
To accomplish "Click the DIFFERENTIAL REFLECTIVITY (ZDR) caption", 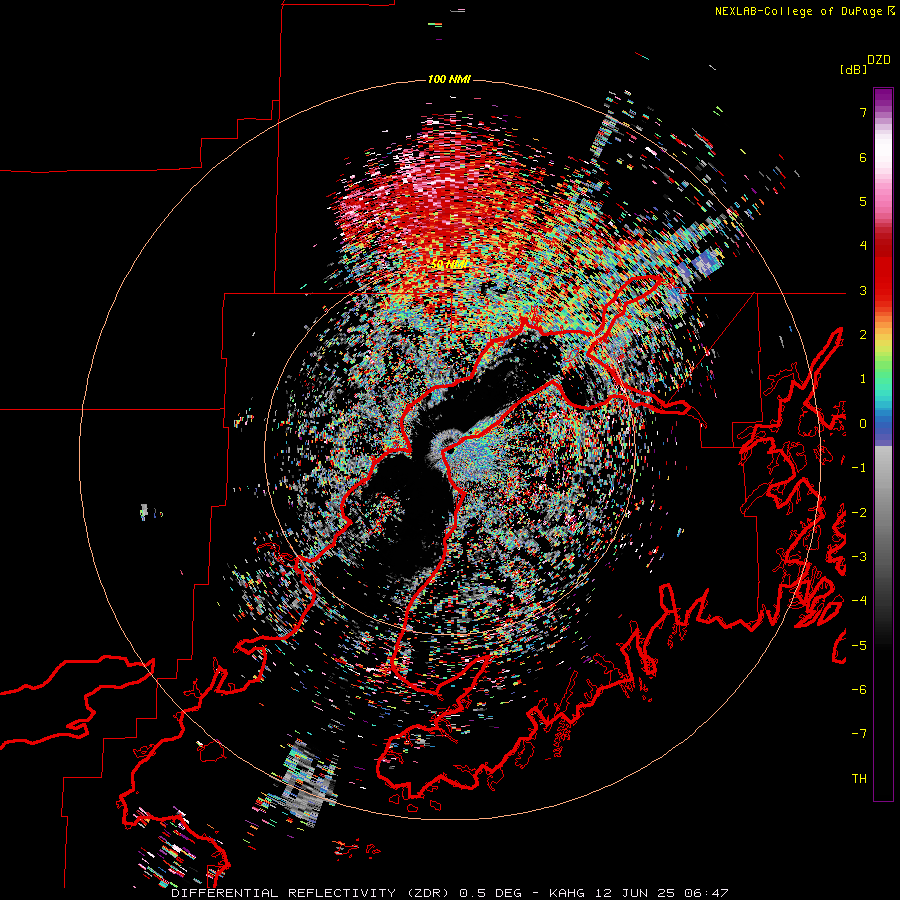I will tap(312, 893).
